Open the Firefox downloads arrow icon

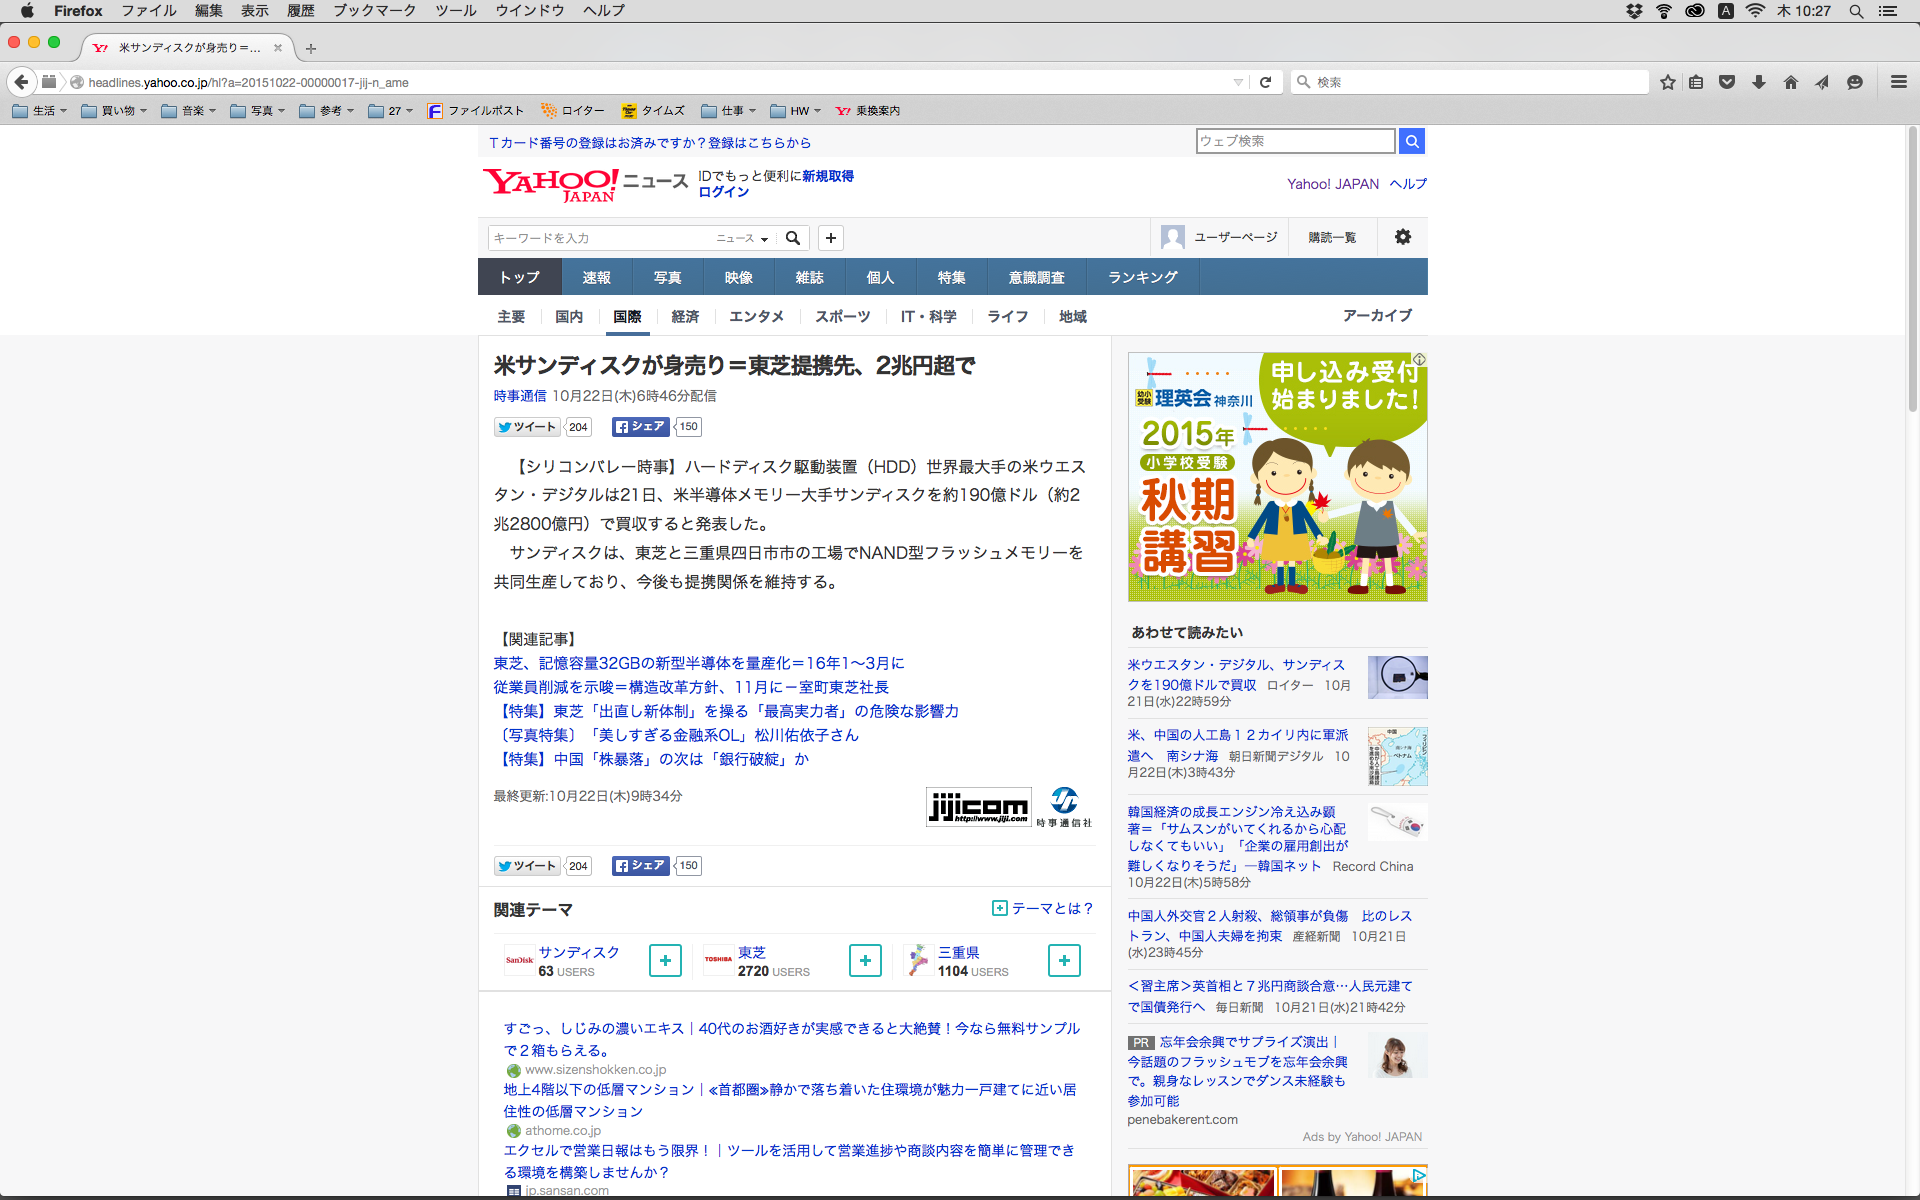point(1759,82)
